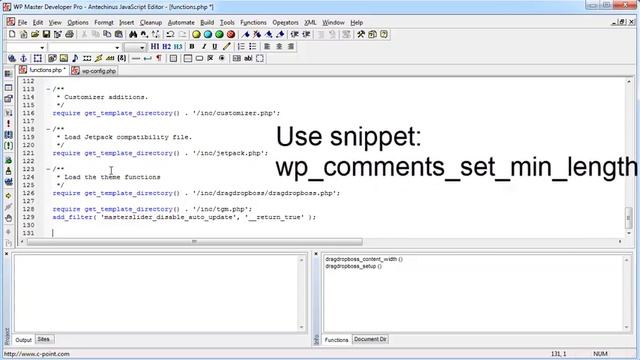640x360 pixels.
Task: Select the Functions panel tab
Action: (x=337, y=340)
